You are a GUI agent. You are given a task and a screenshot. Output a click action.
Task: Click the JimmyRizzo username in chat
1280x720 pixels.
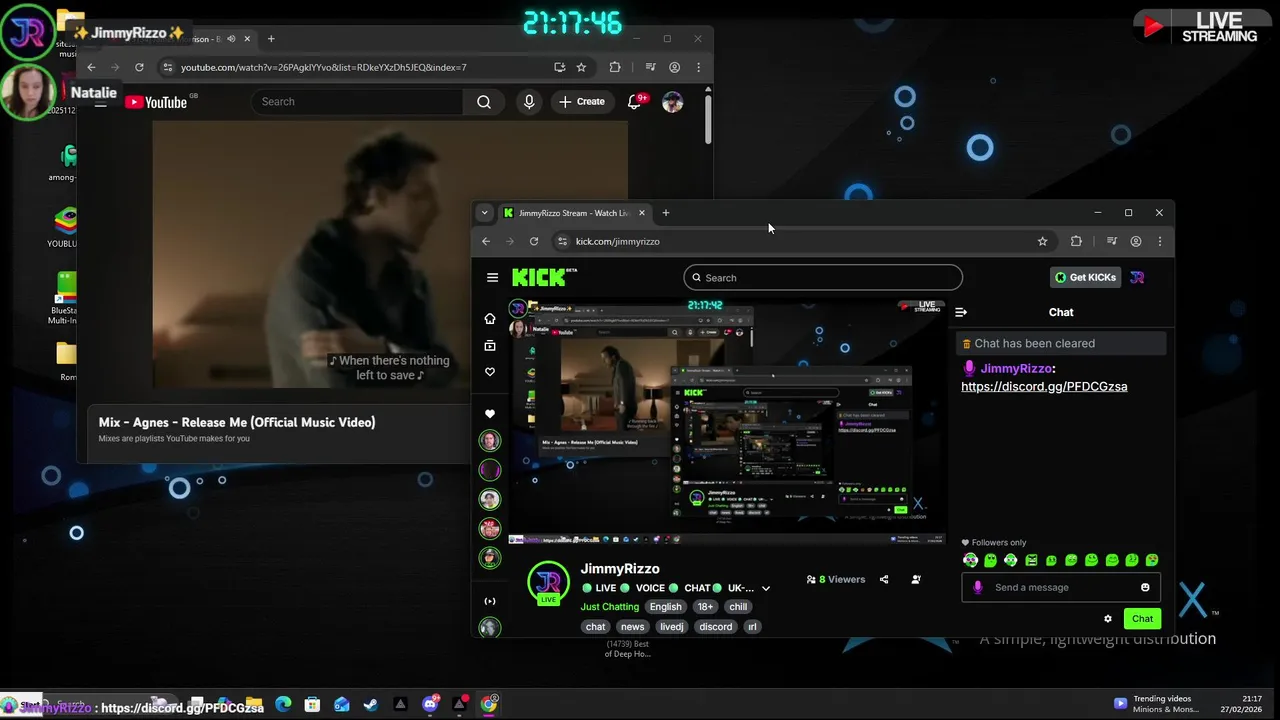click(1016, 368)
